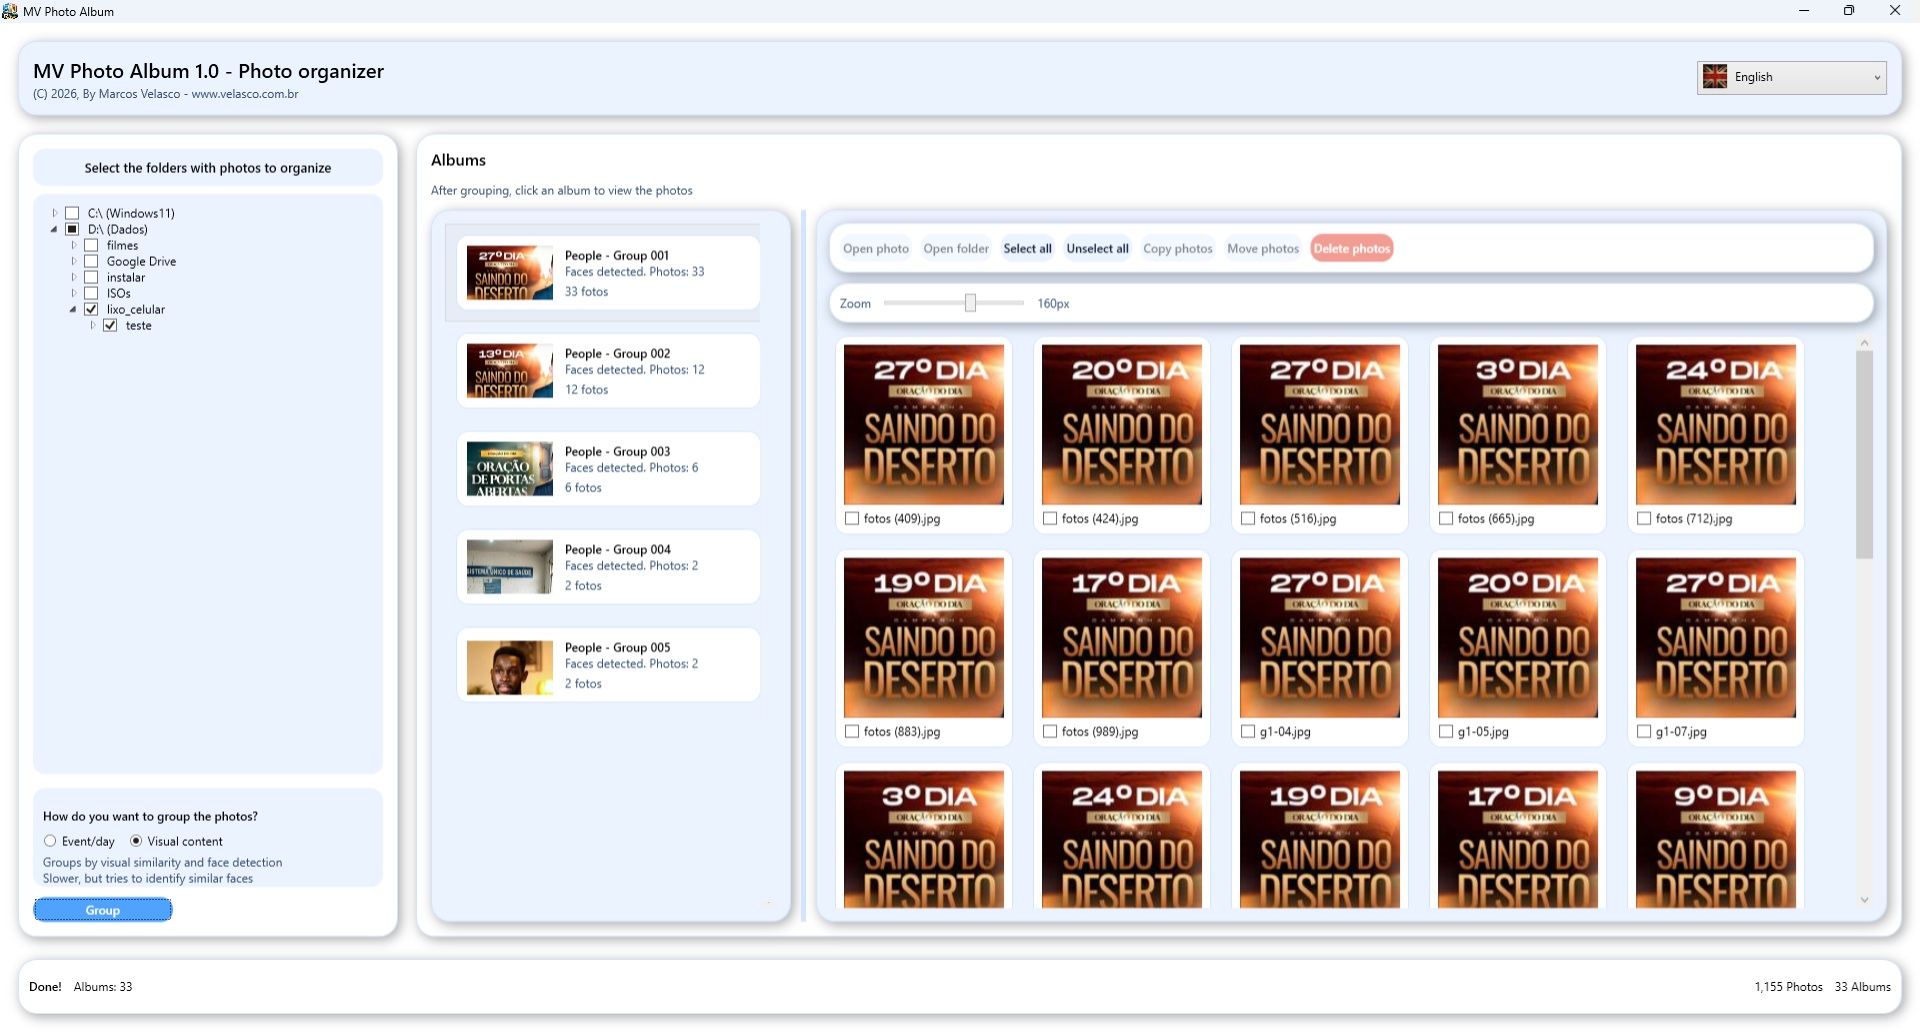Select the People - Group 003 album thumbnail

click(x=509, y=469)
